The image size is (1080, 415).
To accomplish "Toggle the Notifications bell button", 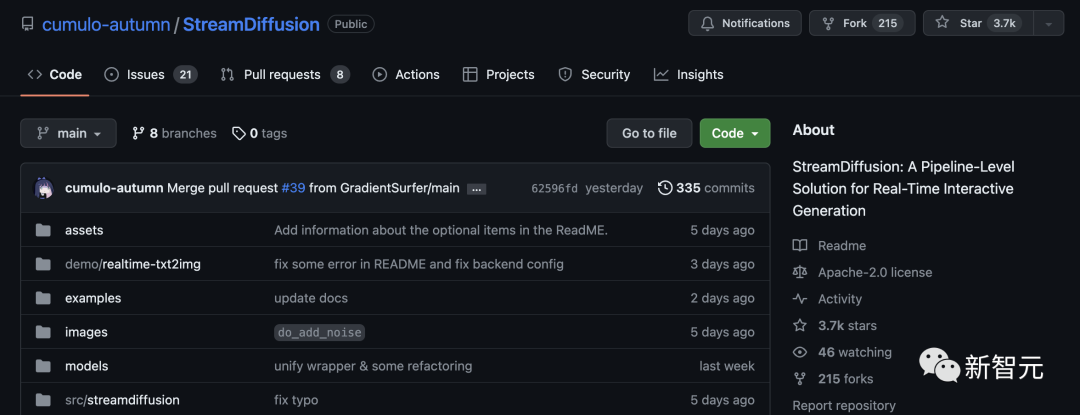I will (745, 23).
